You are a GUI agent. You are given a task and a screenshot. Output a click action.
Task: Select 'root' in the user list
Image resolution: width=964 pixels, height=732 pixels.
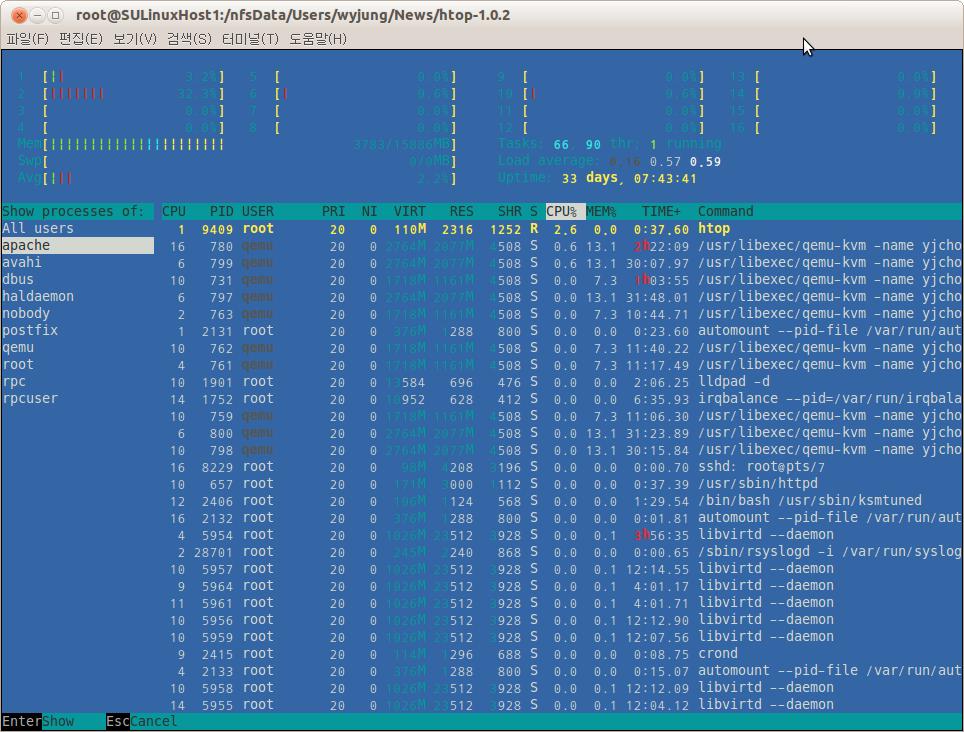click(x=77, y=364)
